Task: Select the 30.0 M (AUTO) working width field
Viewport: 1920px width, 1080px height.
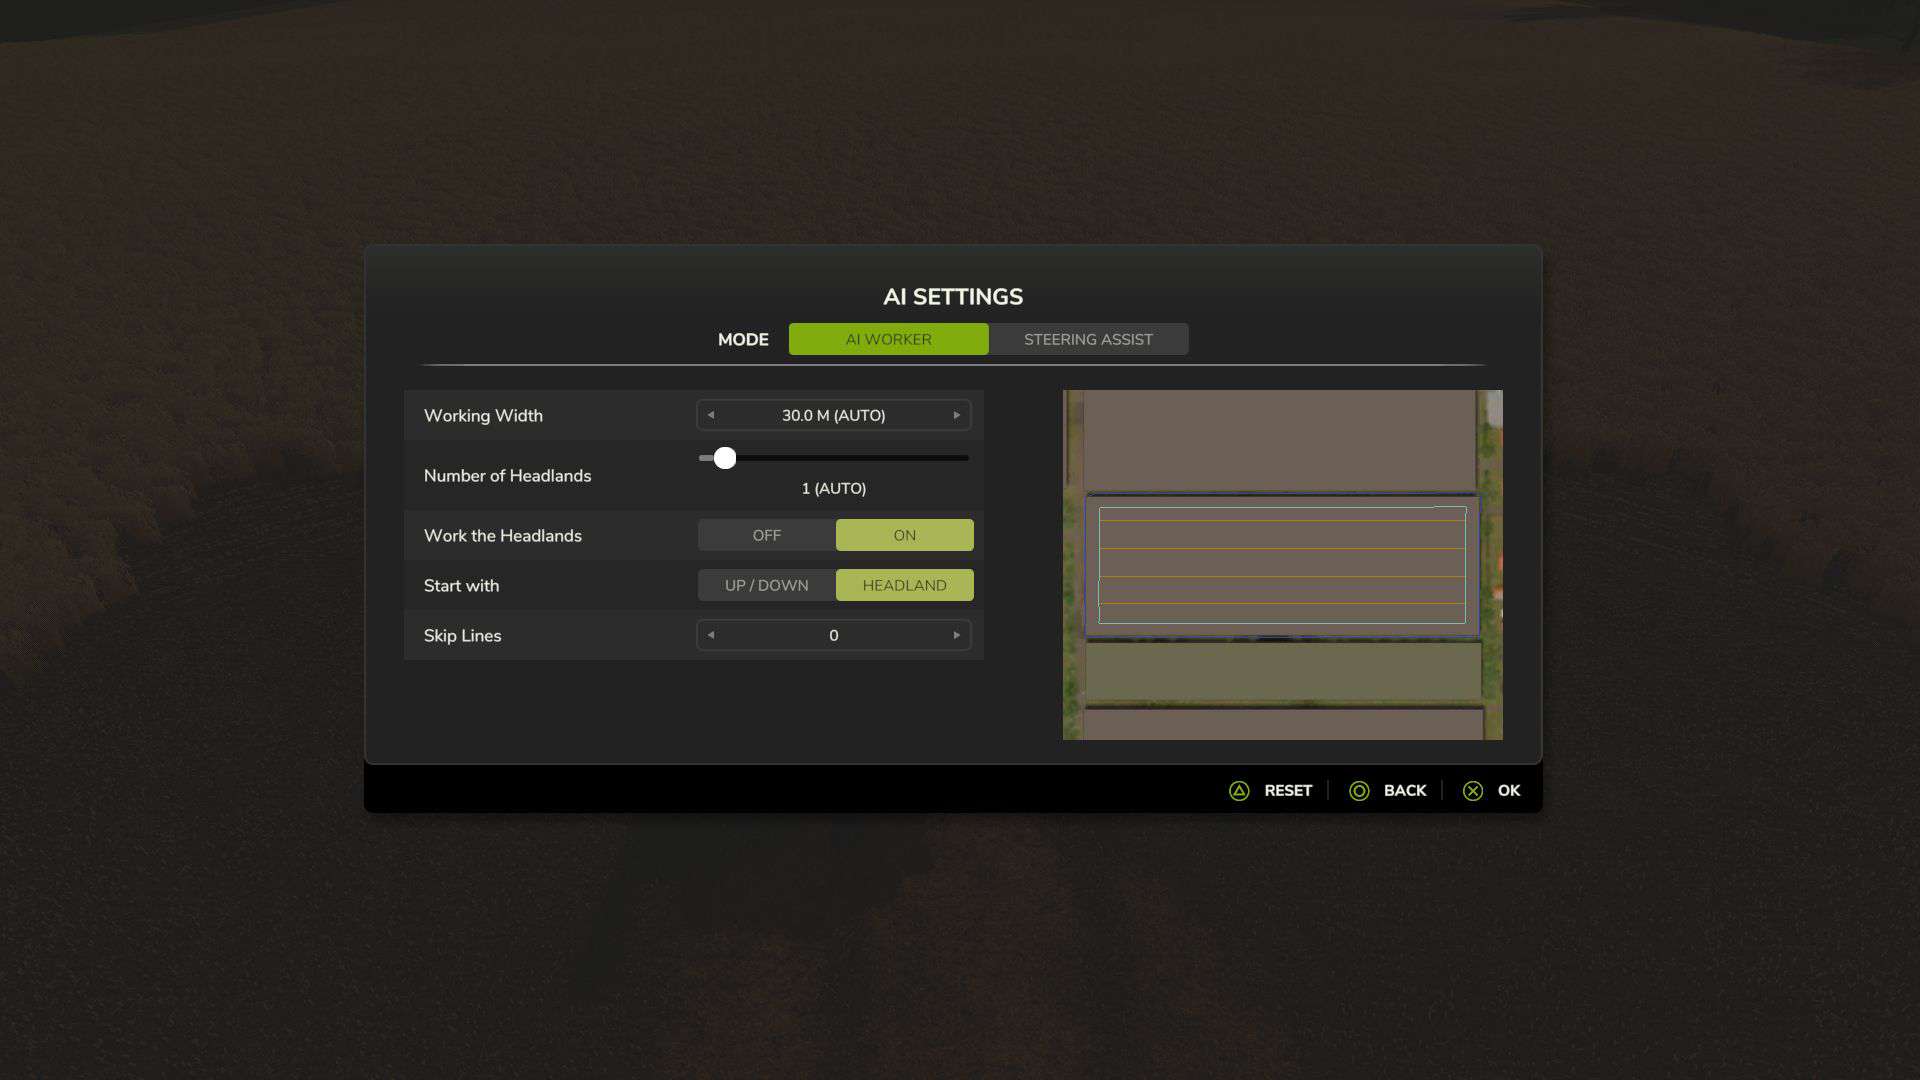Action: (833, 415)
